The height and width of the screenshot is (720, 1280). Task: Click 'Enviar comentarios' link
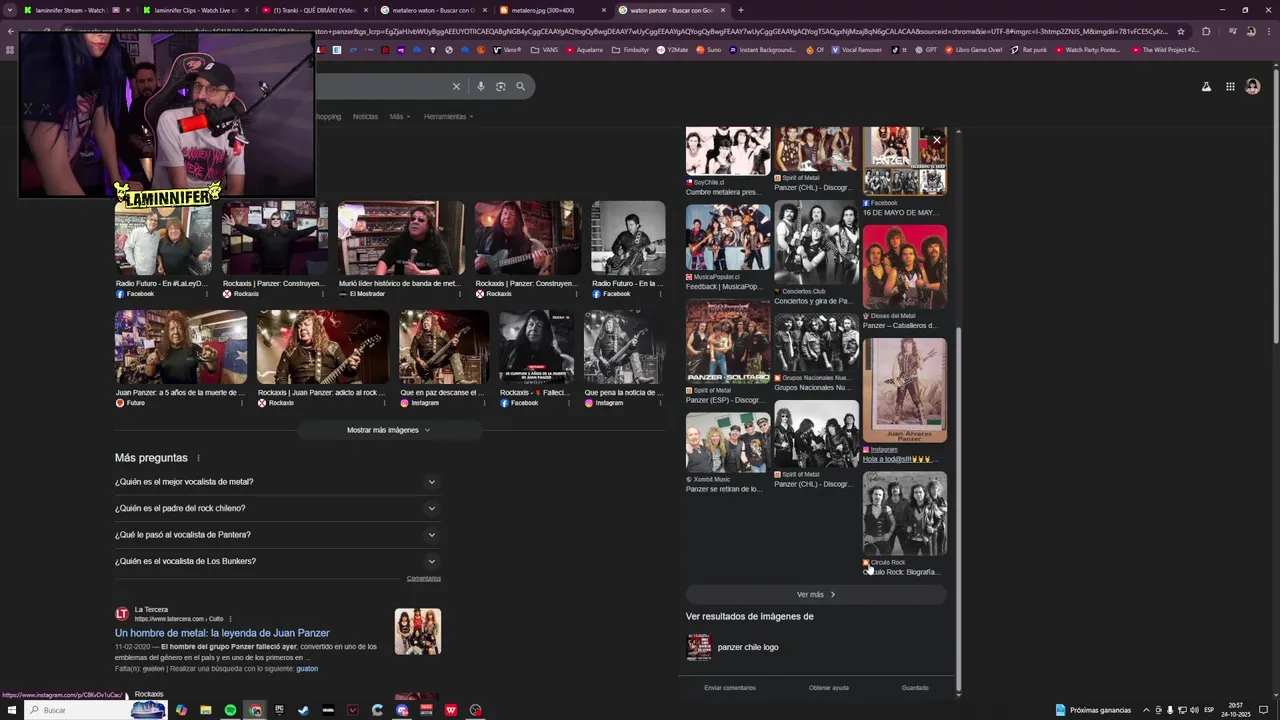click(730, 688)
